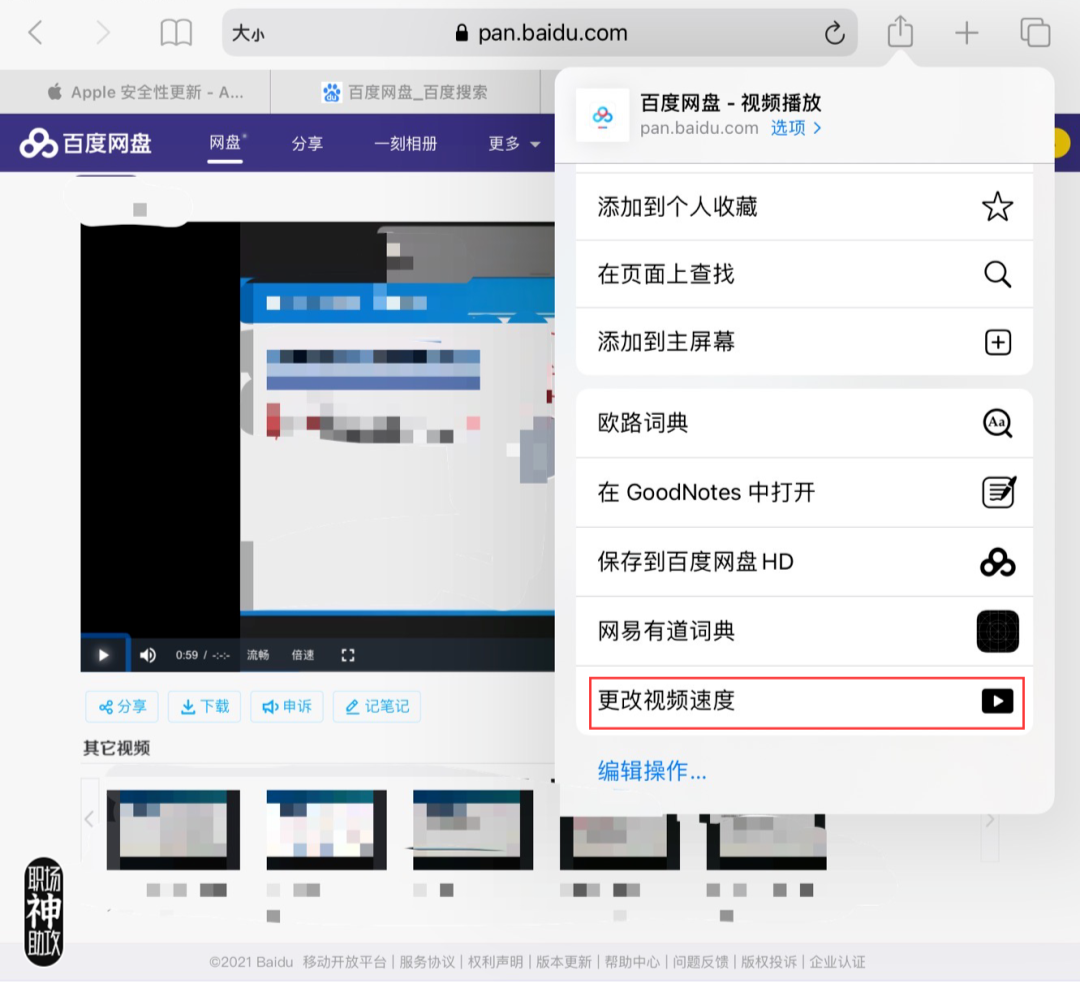Switch to the 百度网盘_百度搜索 tab
The width and height of the screenshot is (1080, 987).
pos(405,92)
